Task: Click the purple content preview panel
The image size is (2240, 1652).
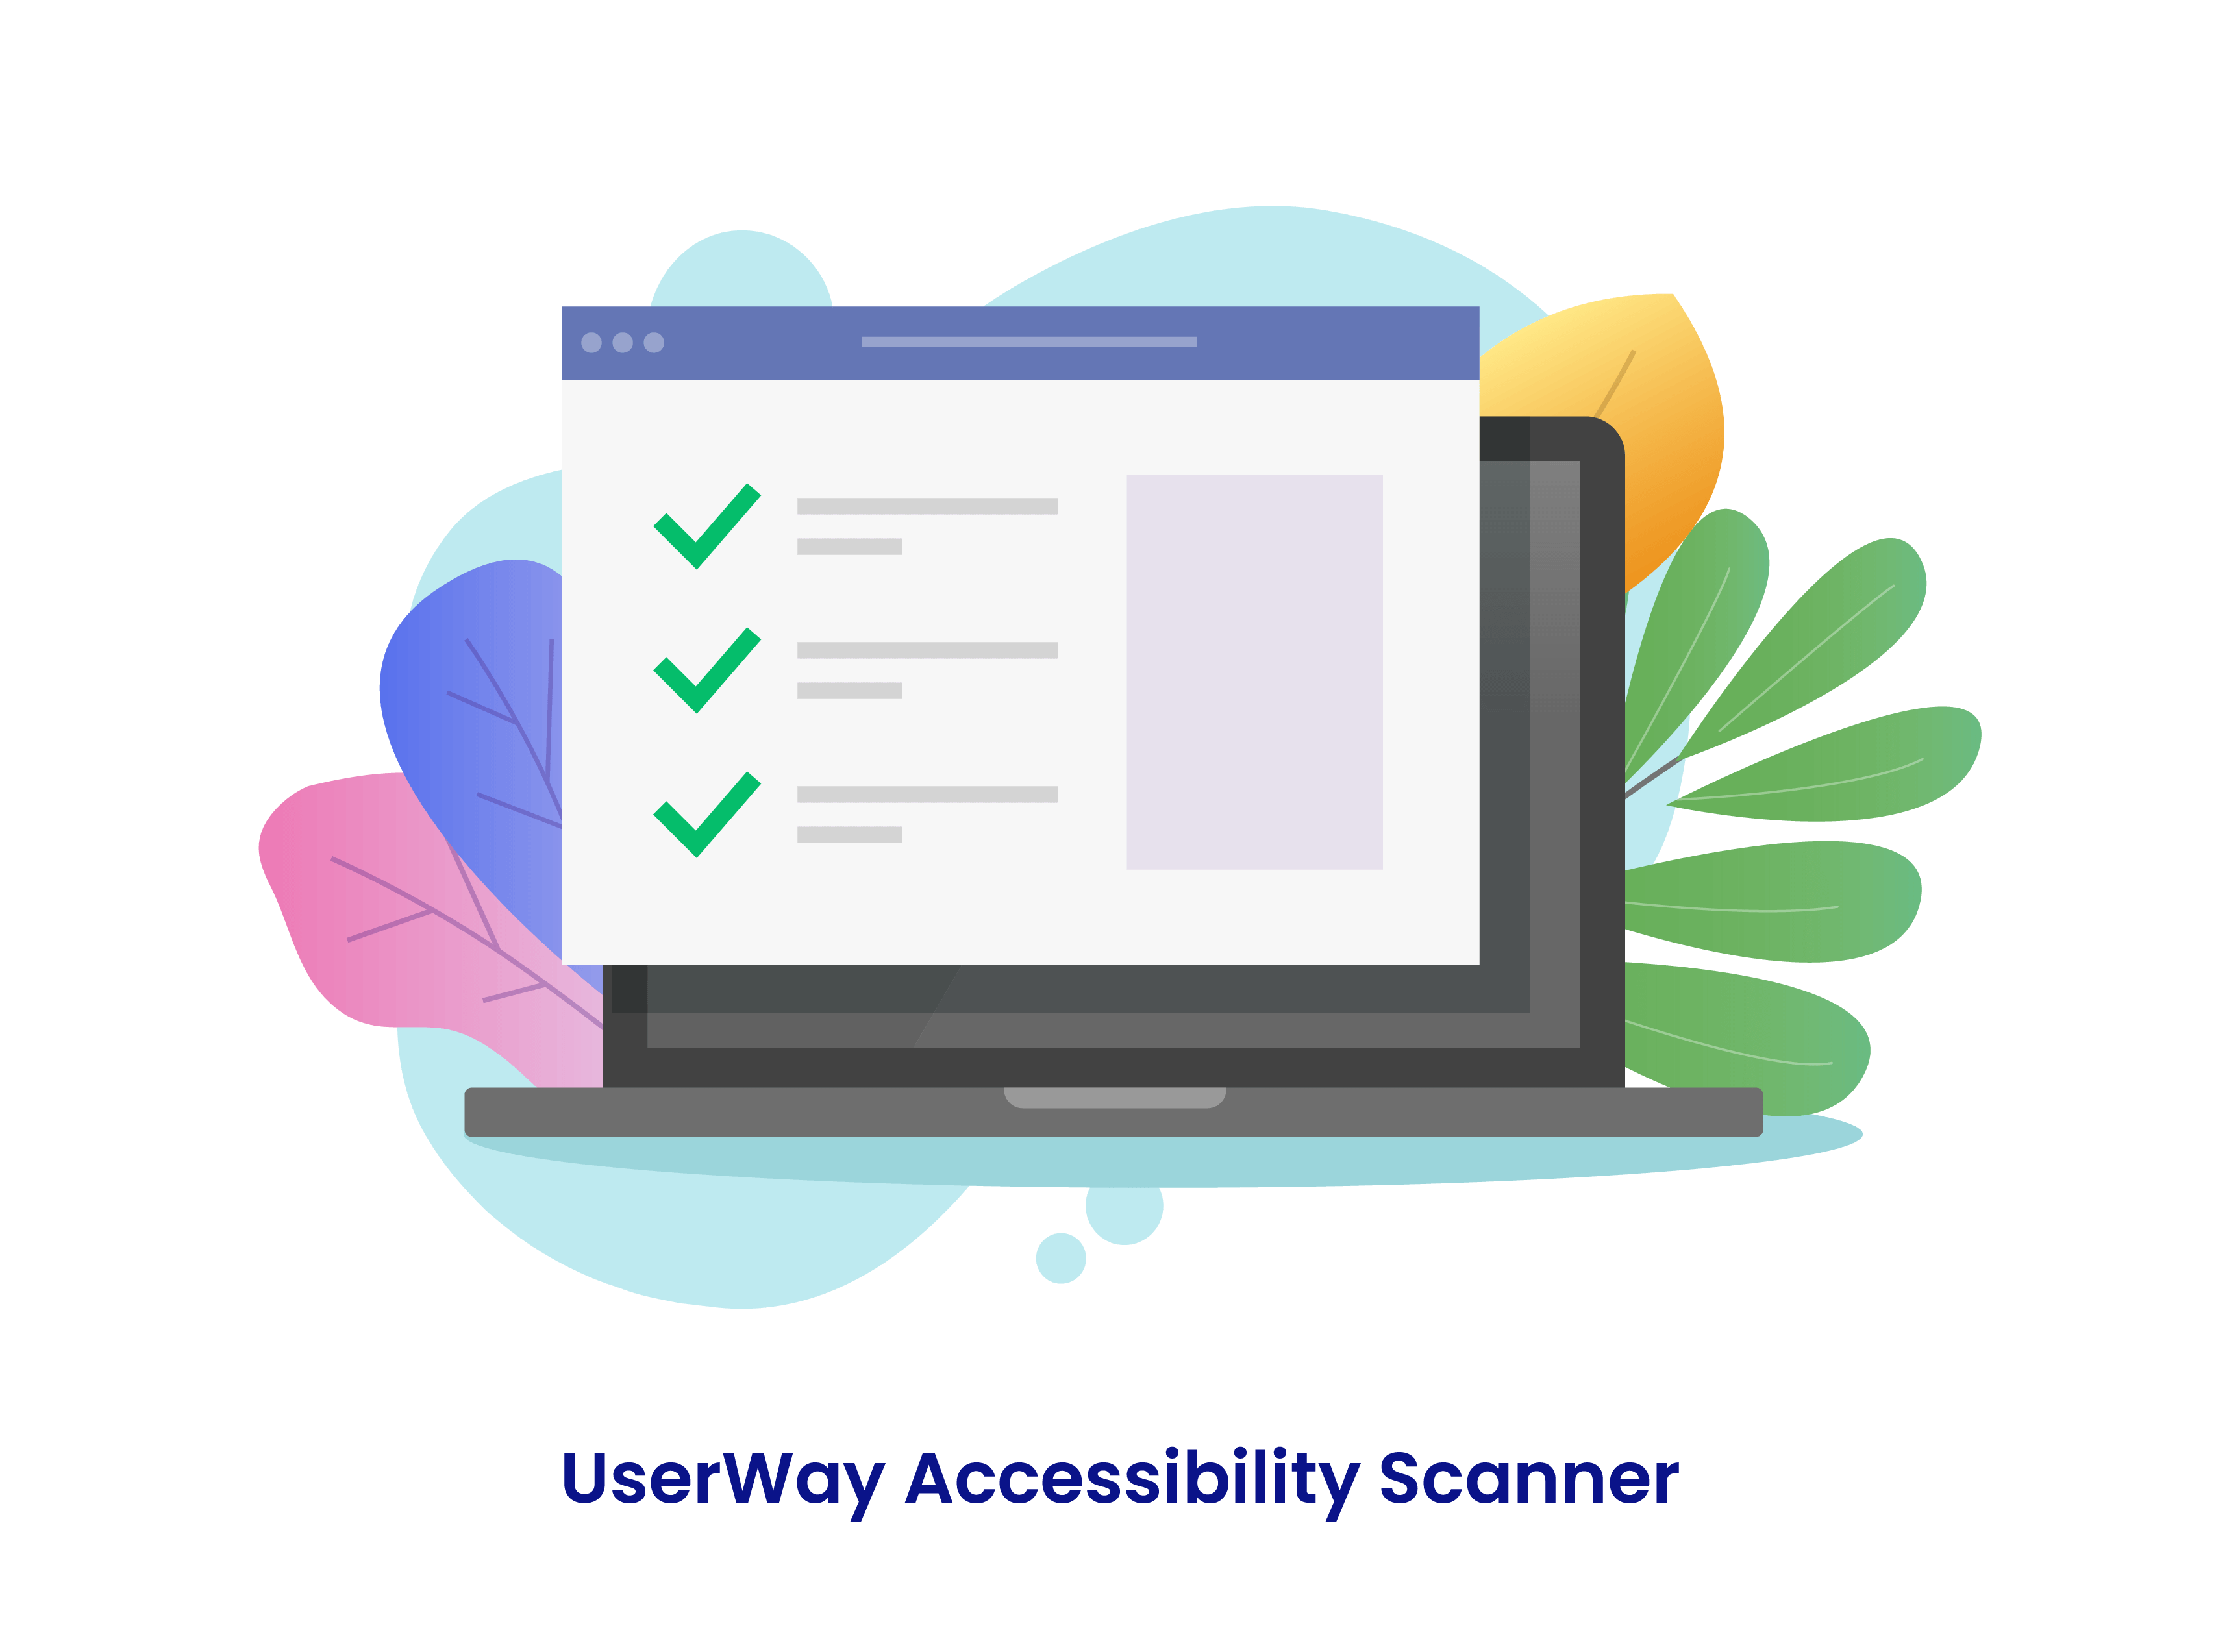Action: [x=1252, y=678]
